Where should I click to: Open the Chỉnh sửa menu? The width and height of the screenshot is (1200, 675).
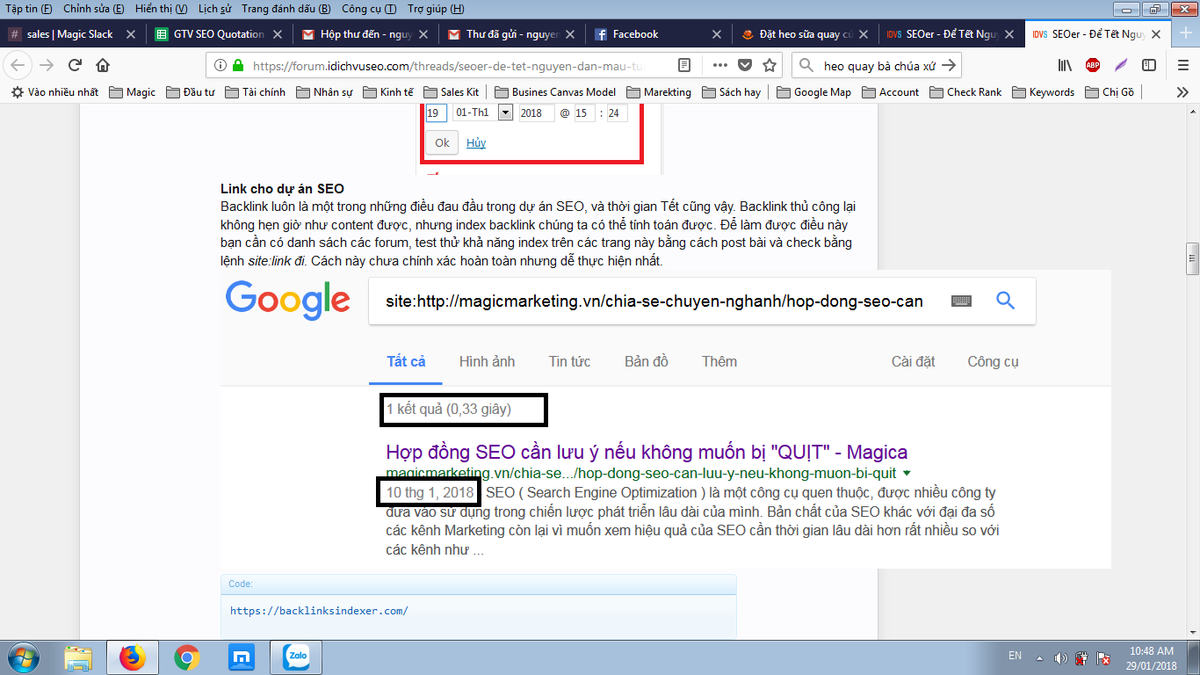coord(94,8)
